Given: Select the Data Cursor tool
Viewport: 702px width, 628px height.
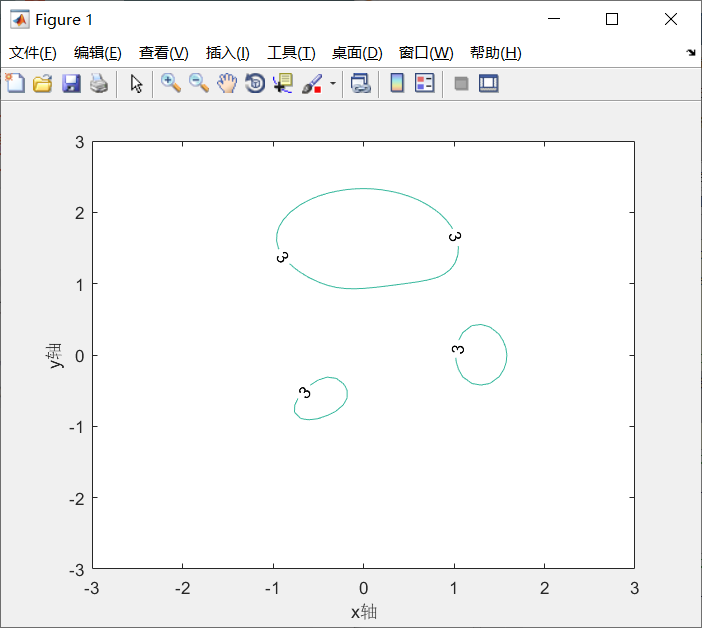Looking at the screenshot, I should (283, 84).
